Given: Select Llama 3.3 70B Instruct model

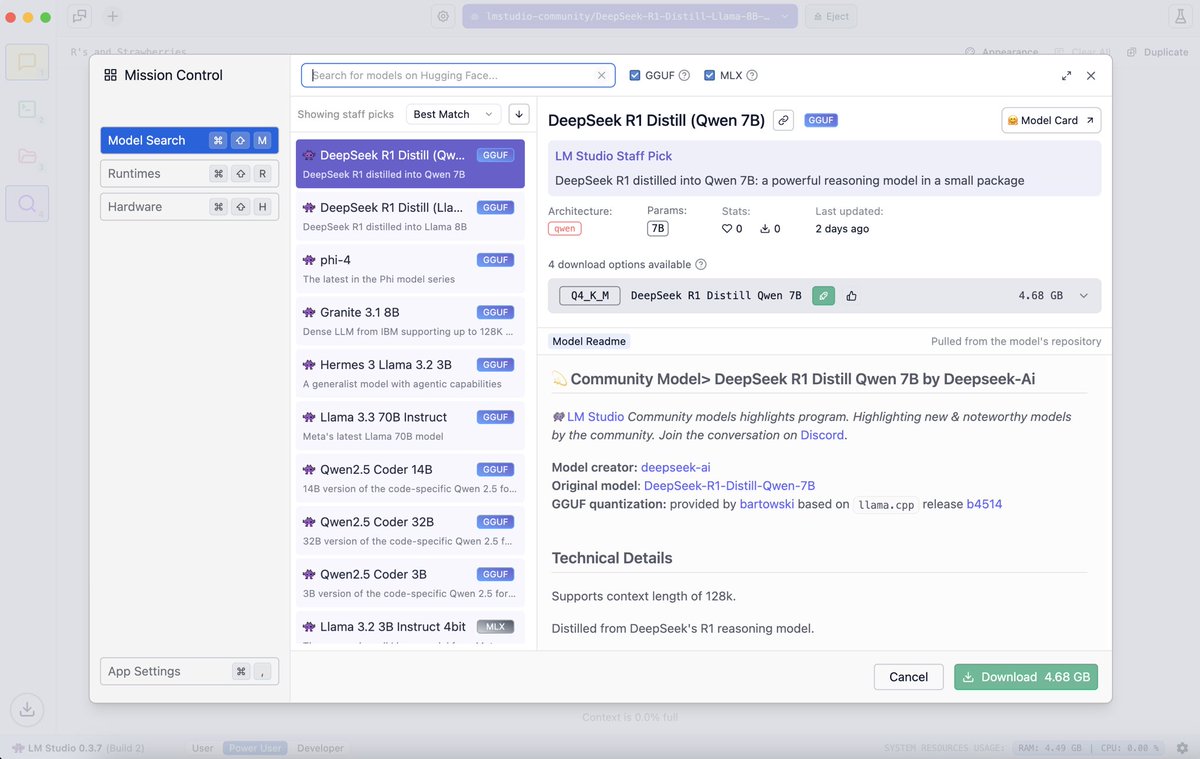Looking at the screenshot, I should coord(410,426).
